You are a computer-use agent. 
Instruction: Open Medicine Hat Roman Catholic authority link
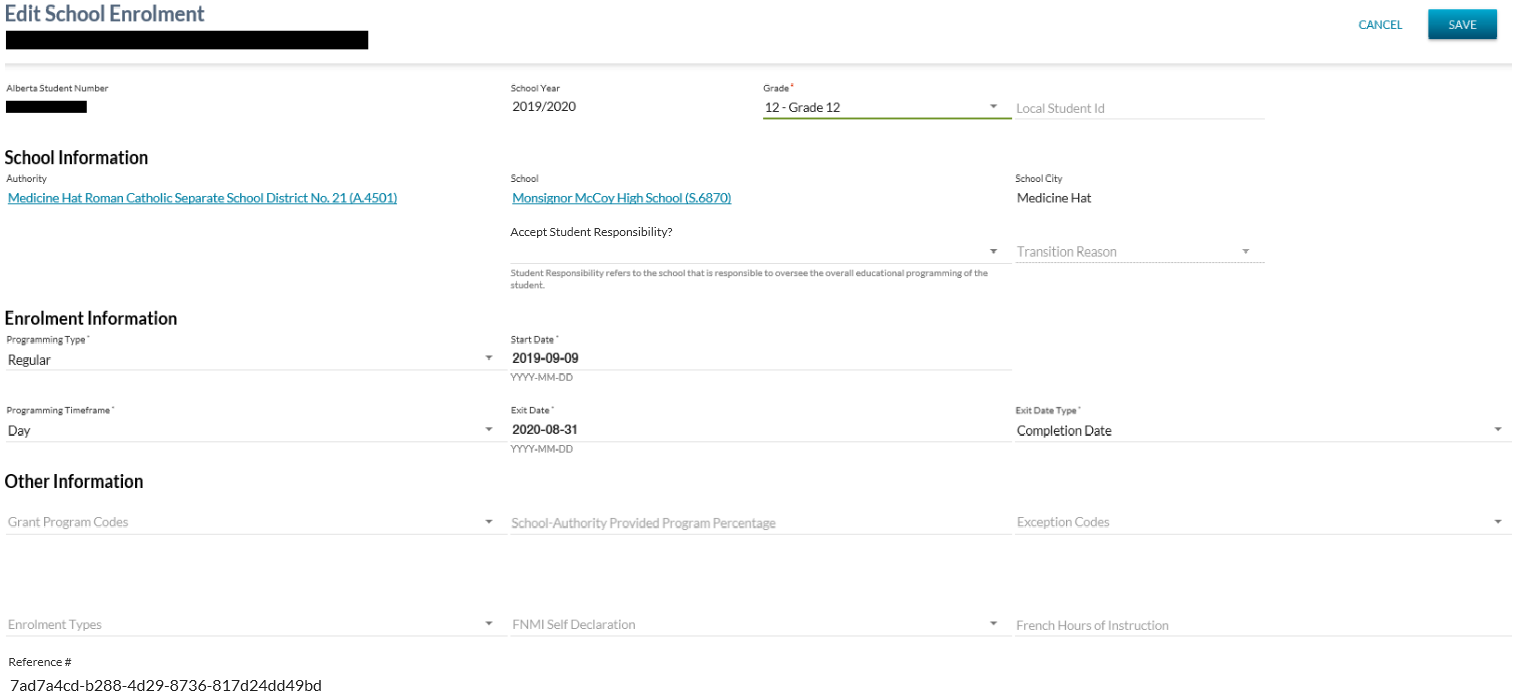(x=202, y=198)
